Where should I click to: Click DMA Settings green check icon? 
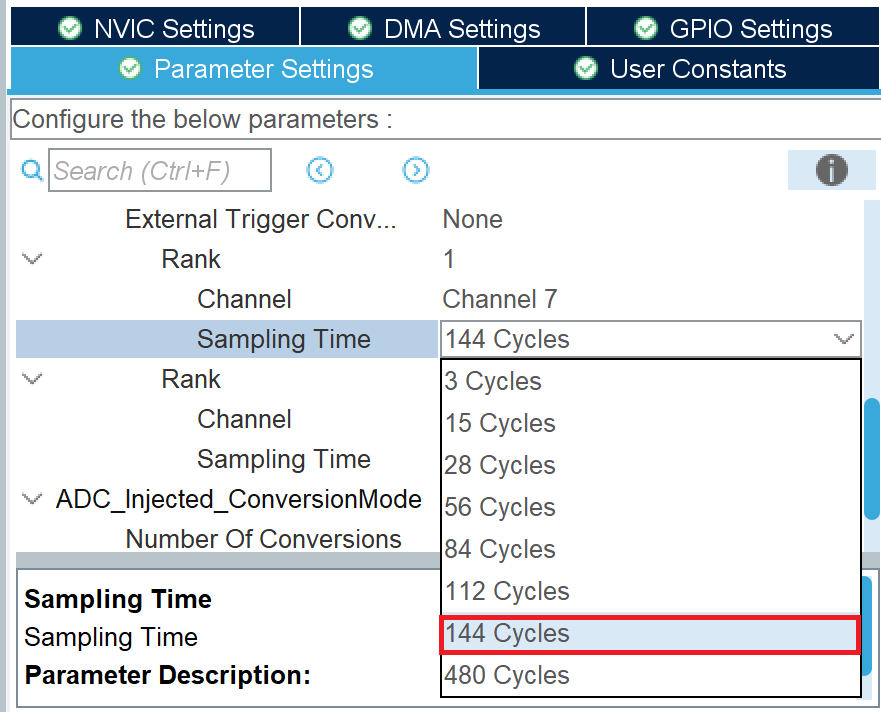pos(360,28)
